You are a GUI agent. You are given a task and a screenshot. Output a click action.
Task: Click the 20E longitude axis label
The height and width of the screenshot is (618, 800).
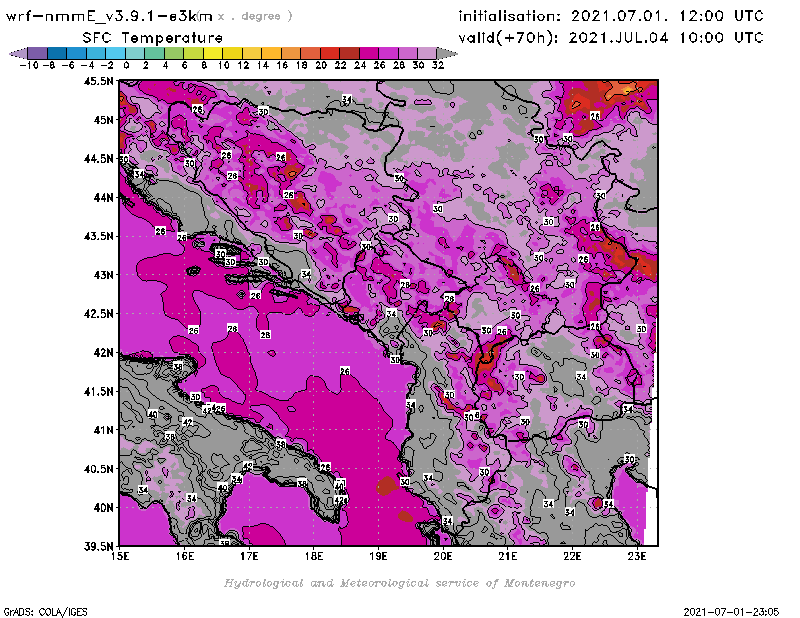pyautogui.click(x=443, y=556)
